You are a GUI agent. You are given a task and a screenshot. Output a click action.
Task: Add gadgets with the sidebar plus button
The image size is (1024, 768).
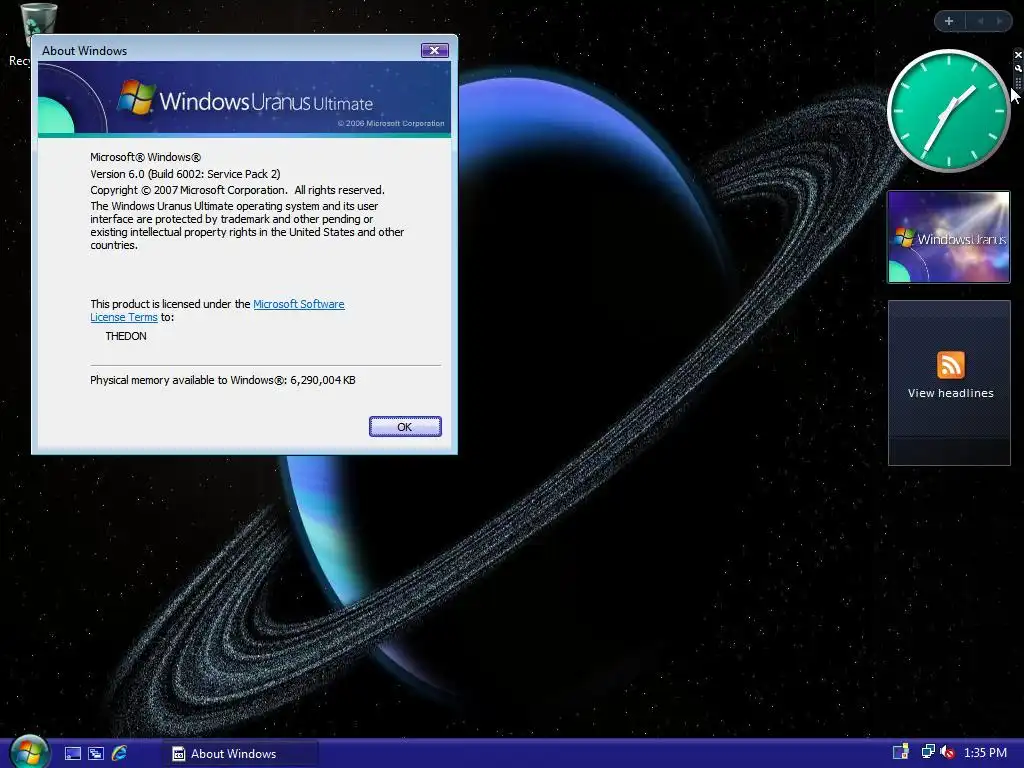click(949, 21)
